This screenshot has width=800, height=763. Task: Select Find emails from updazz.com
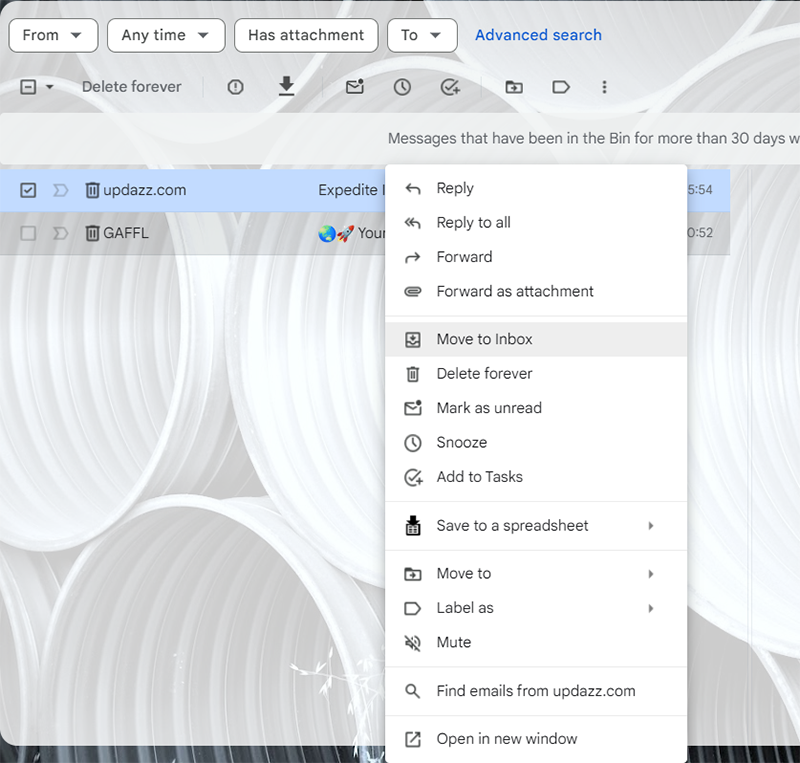[536, 691]
